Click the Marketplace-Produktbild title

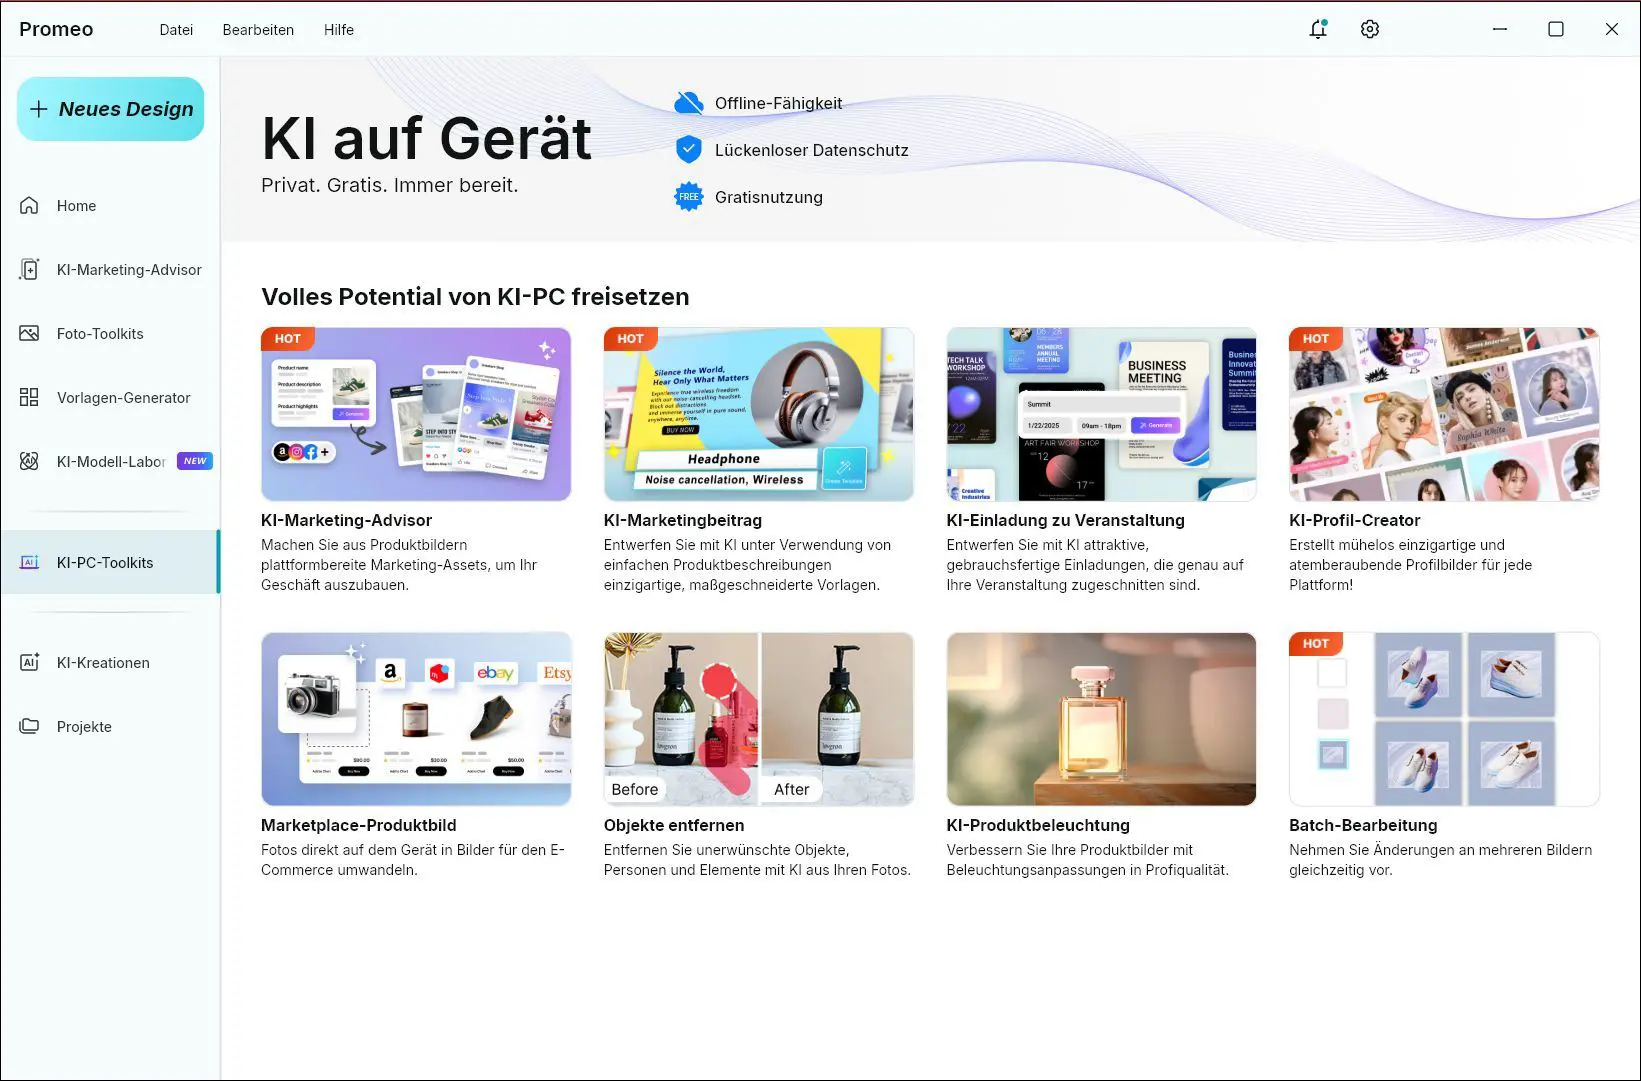tap(358, 825)
